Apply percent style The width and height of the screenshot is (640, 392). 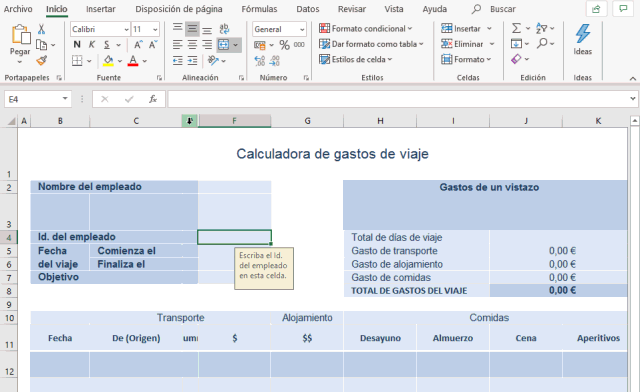tap(284, 45)
